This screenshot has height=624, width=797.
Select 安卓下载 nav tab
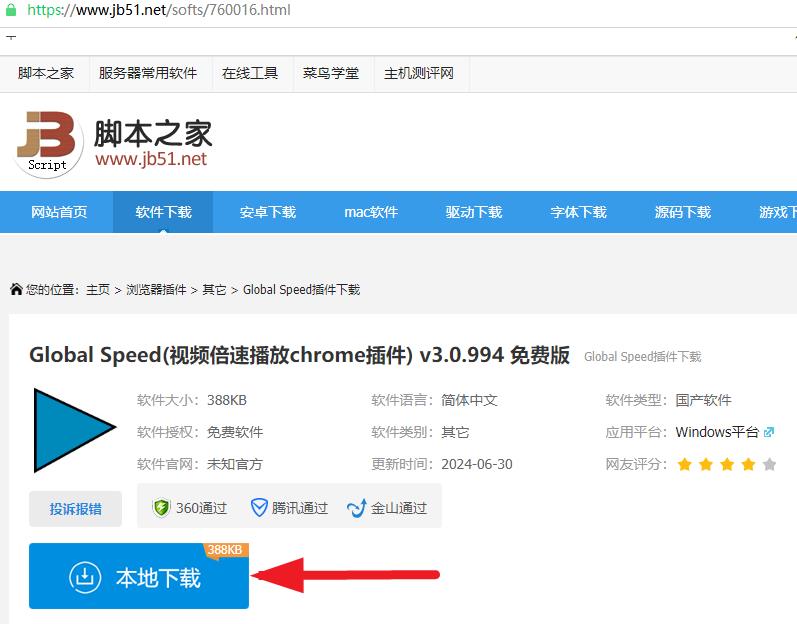[x=268, y=212]
